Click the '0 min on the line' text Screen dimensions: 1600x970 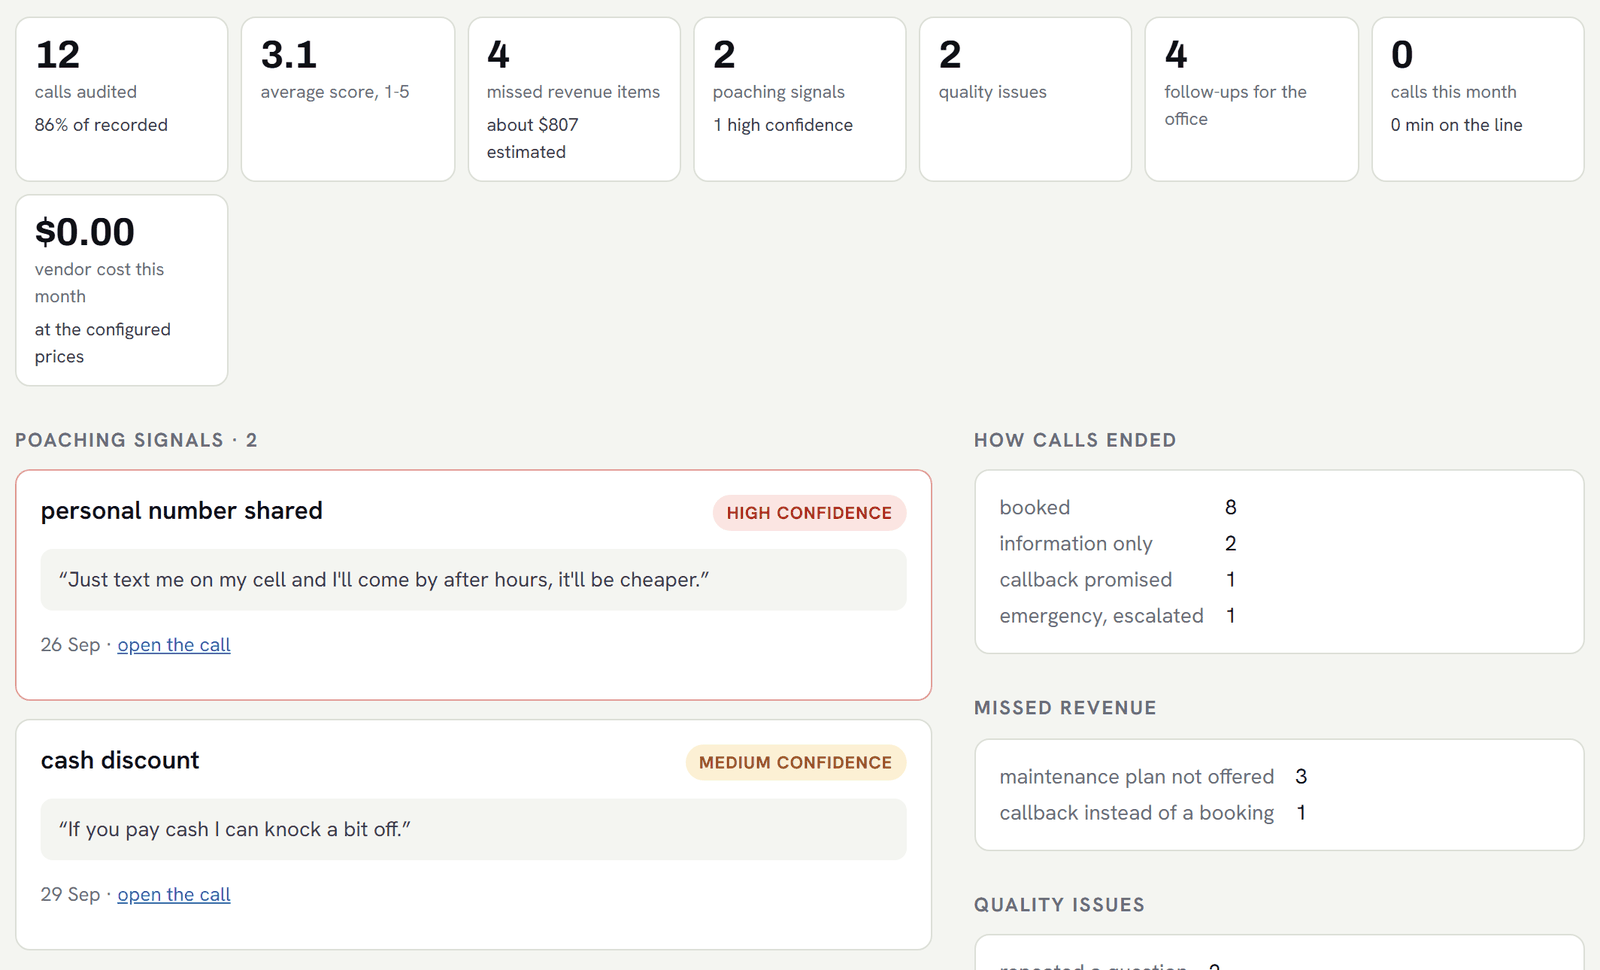point(1456,125)
